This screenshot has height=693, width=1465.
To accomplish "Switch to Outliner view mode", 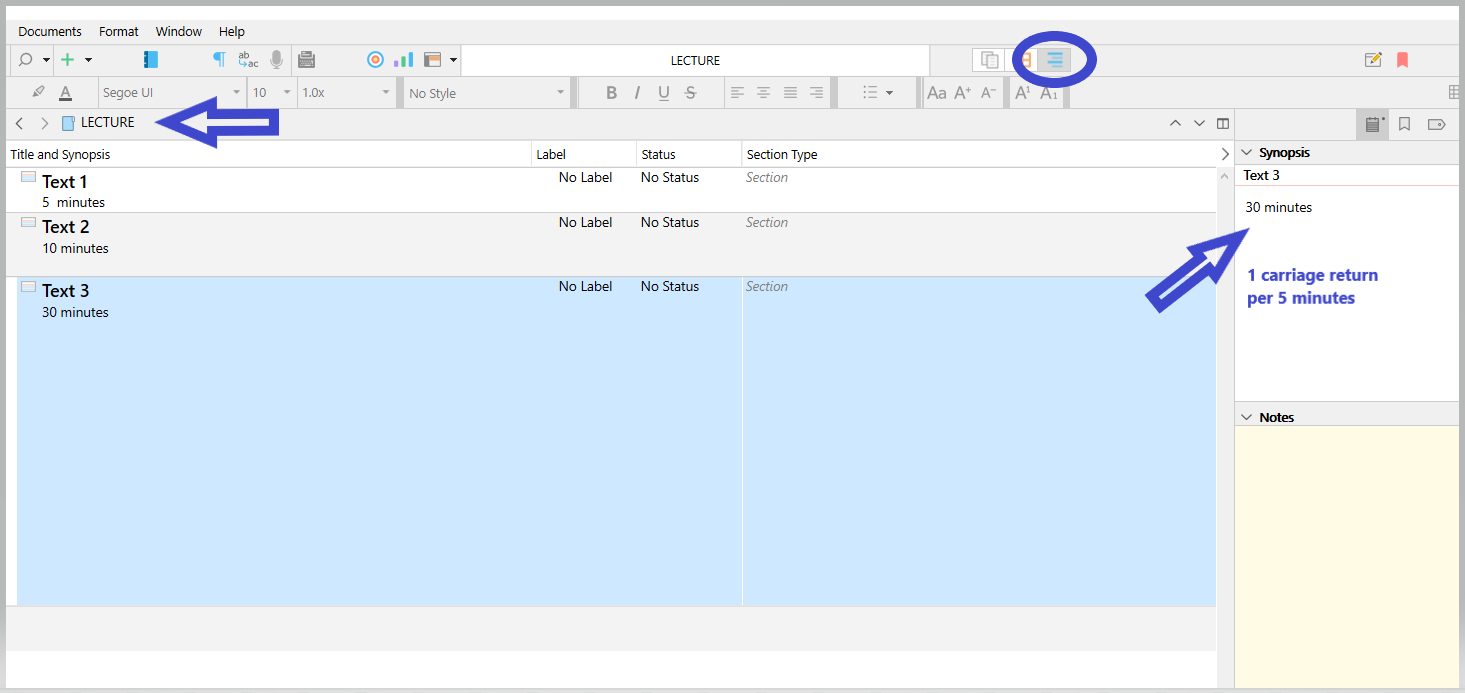I will pos(1054,60).
